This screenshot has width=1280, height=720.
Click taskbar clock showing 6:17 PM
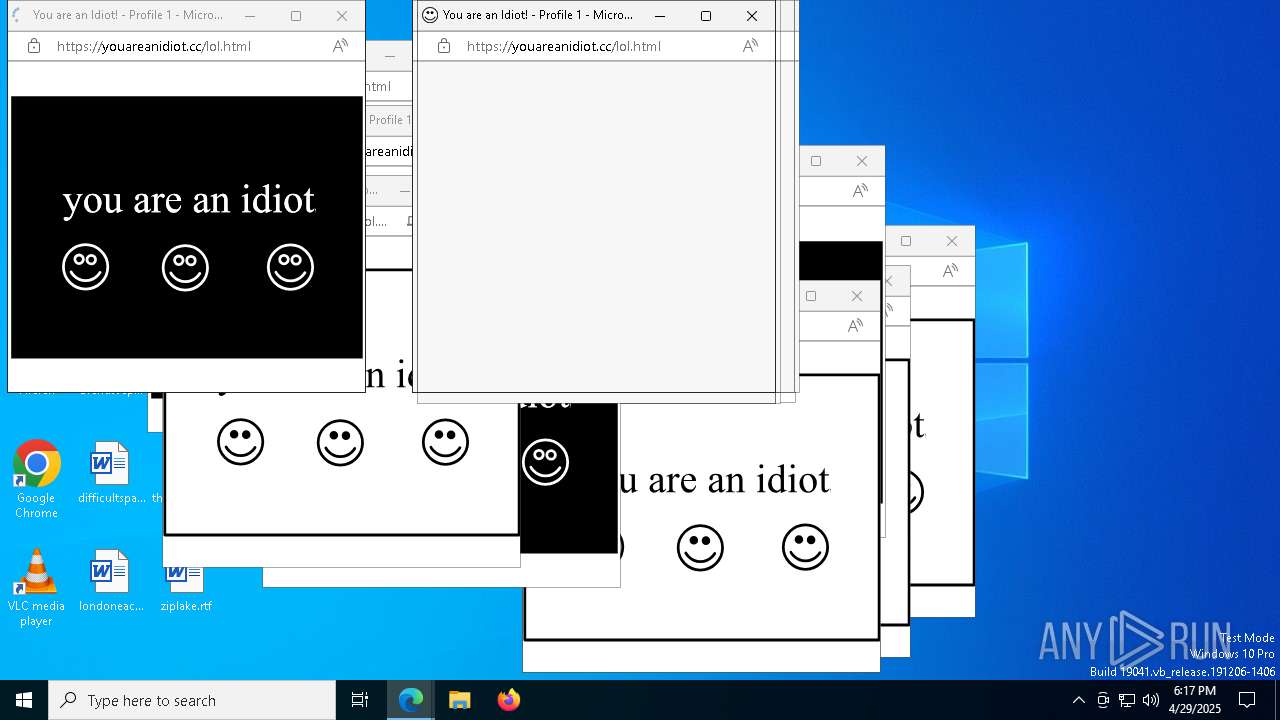click(1194, 700)
